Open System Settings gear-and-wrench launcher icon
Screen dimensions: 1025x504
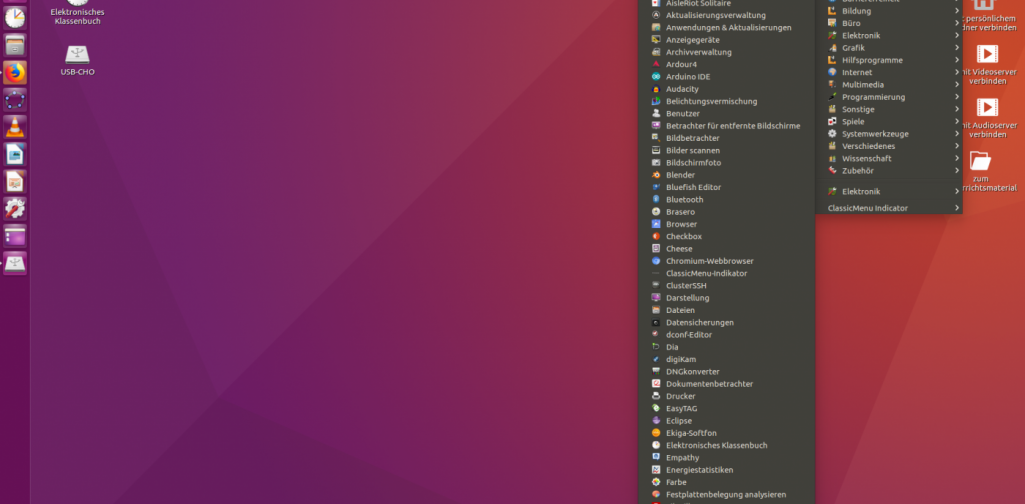coord(15,208)
